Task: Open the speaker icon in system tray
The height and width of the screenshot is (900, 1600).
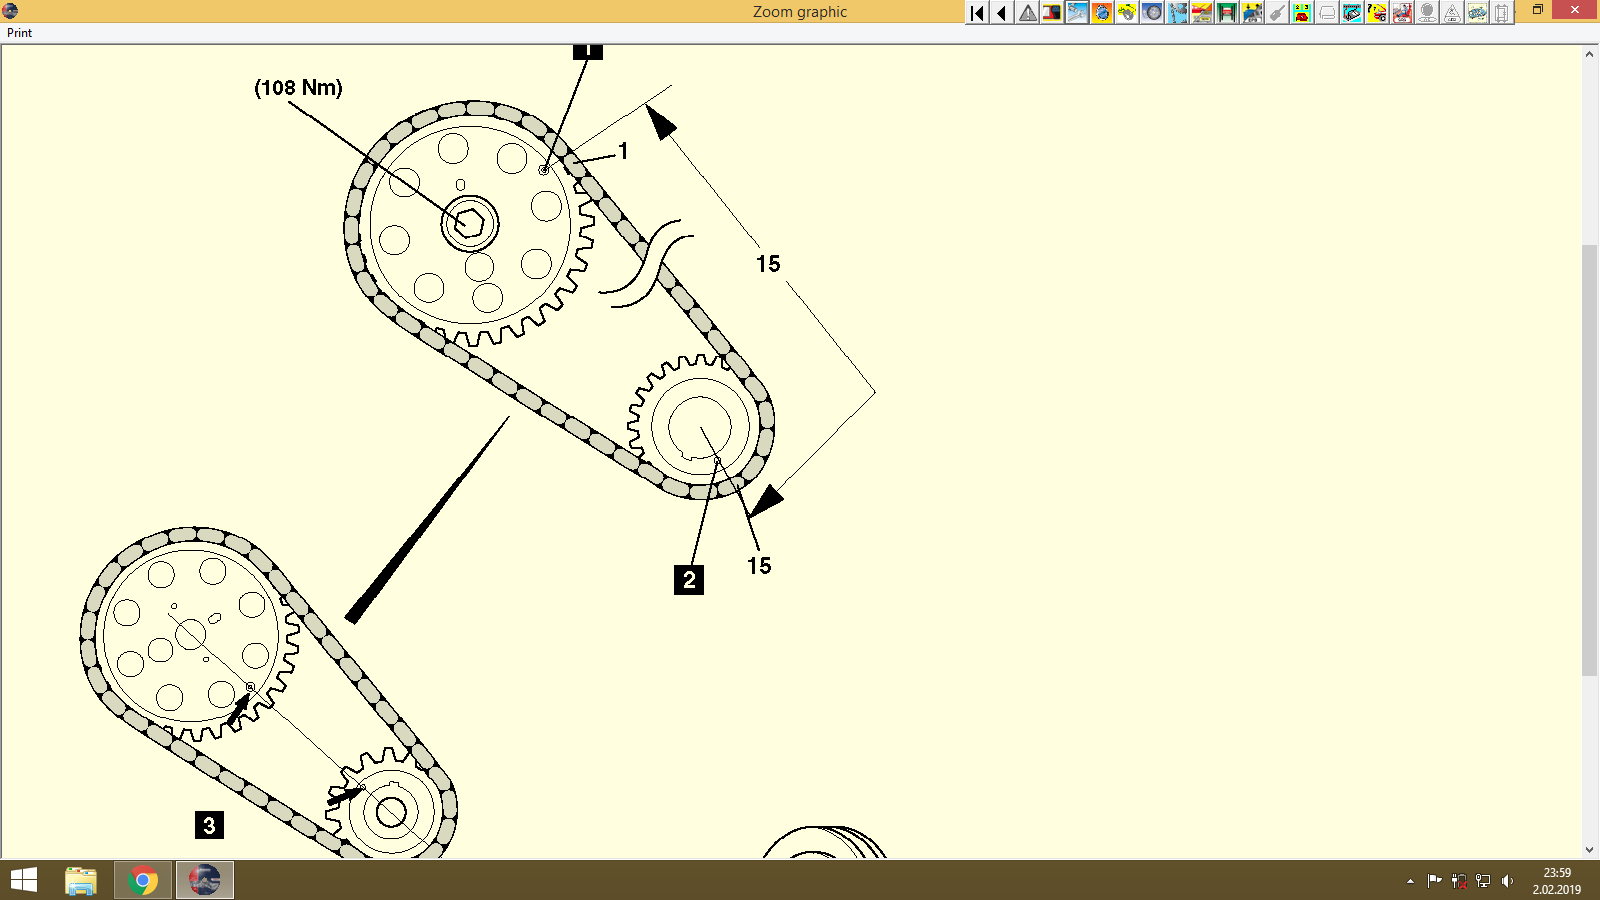Action: click(x=1507, y=881)
